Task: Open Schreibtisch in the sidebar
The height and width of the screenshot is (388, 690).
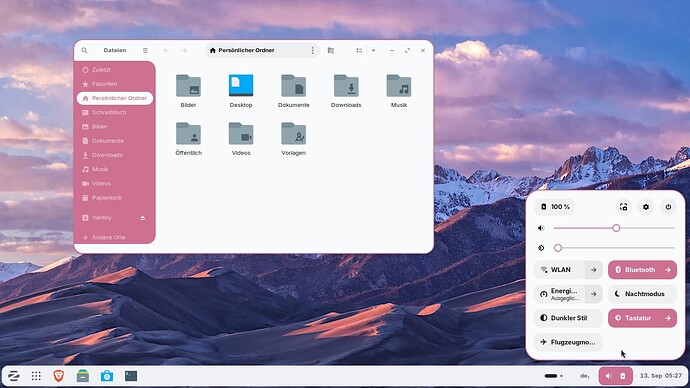Action: (114, 112)
